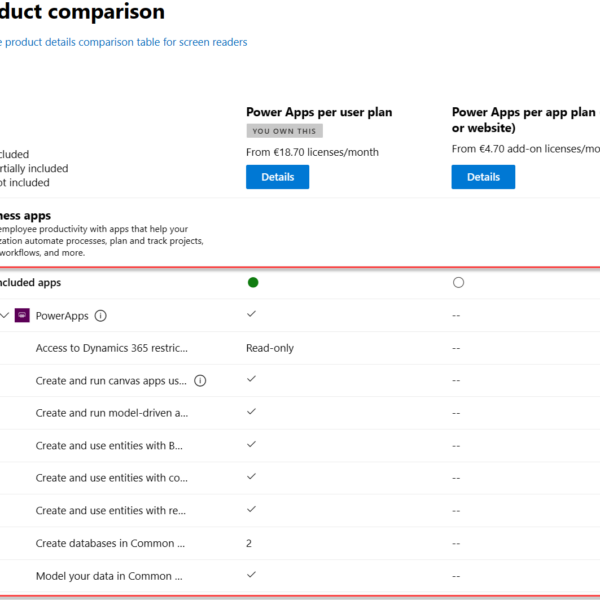Select the Access to Dynamics 365 row

point(111,348)
